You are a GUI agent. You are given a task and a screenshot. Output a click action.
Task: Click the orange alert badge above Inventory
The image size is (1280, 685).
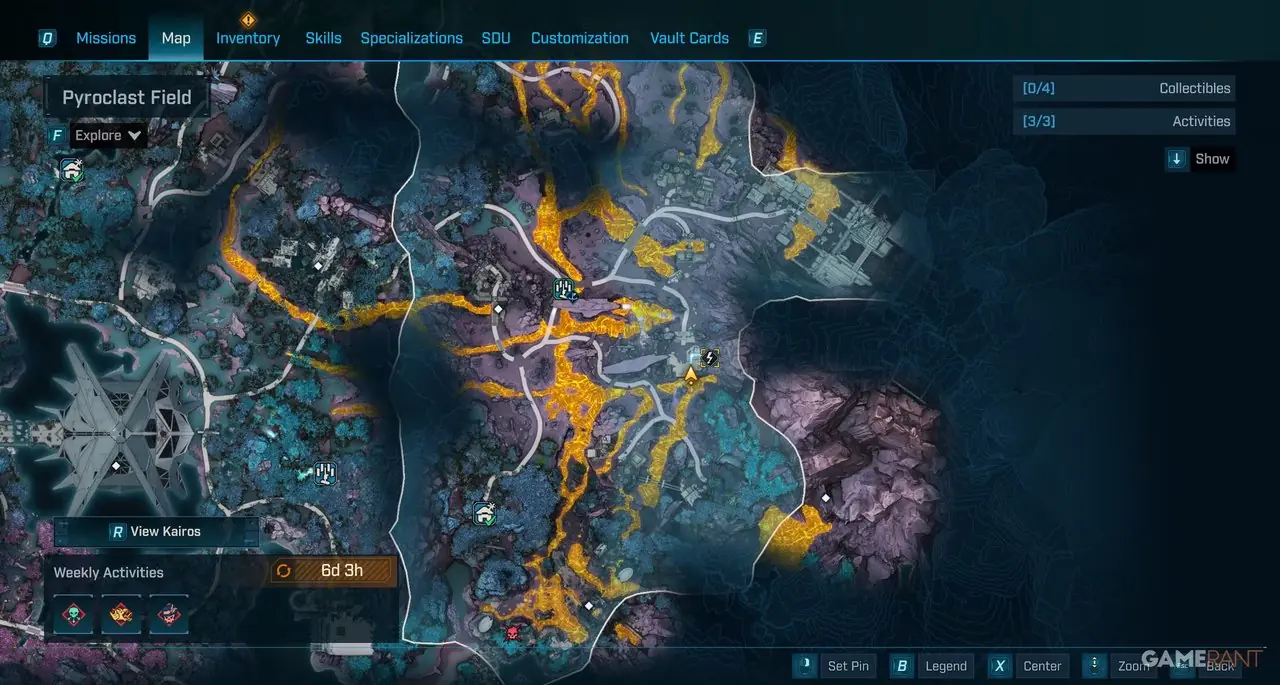(248, 19)
